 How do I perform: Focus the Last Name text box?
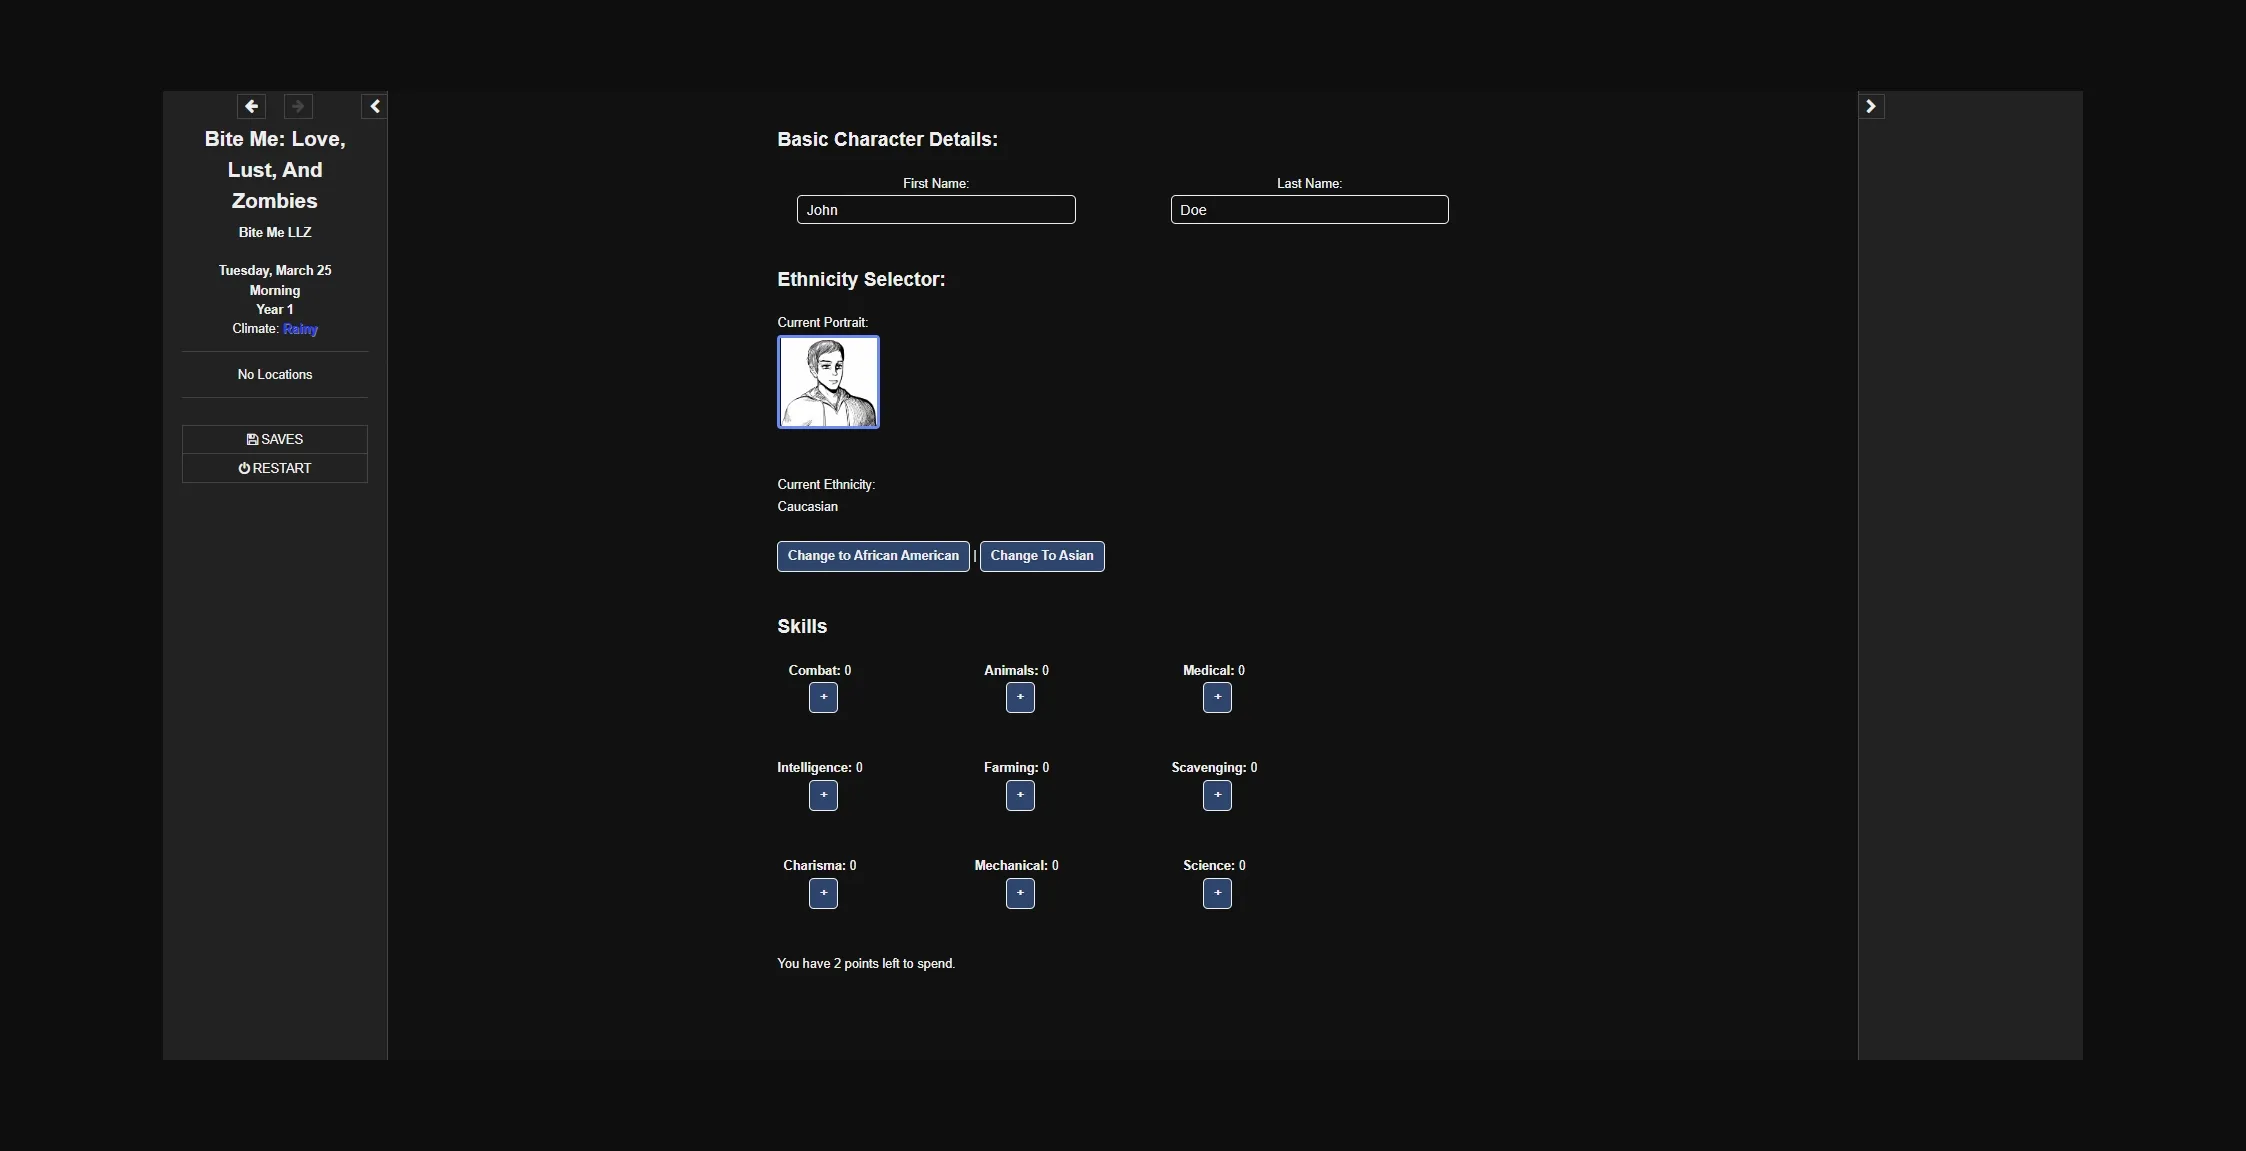coord(1309,210)
